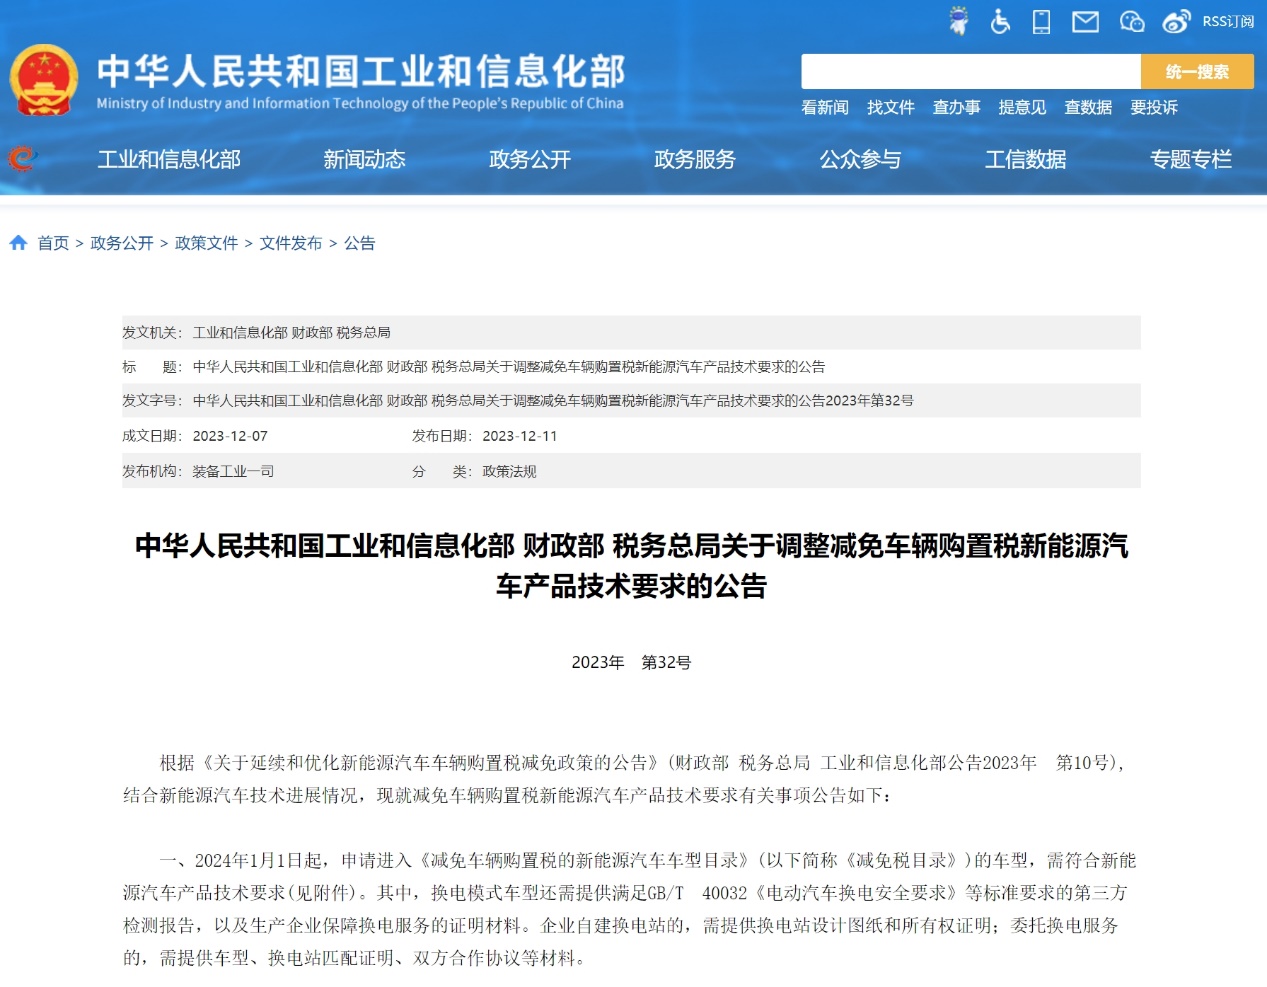Screen dimensions: 1267x987
Task: Open the mobile phone version icon
Action: point(1042,21)
